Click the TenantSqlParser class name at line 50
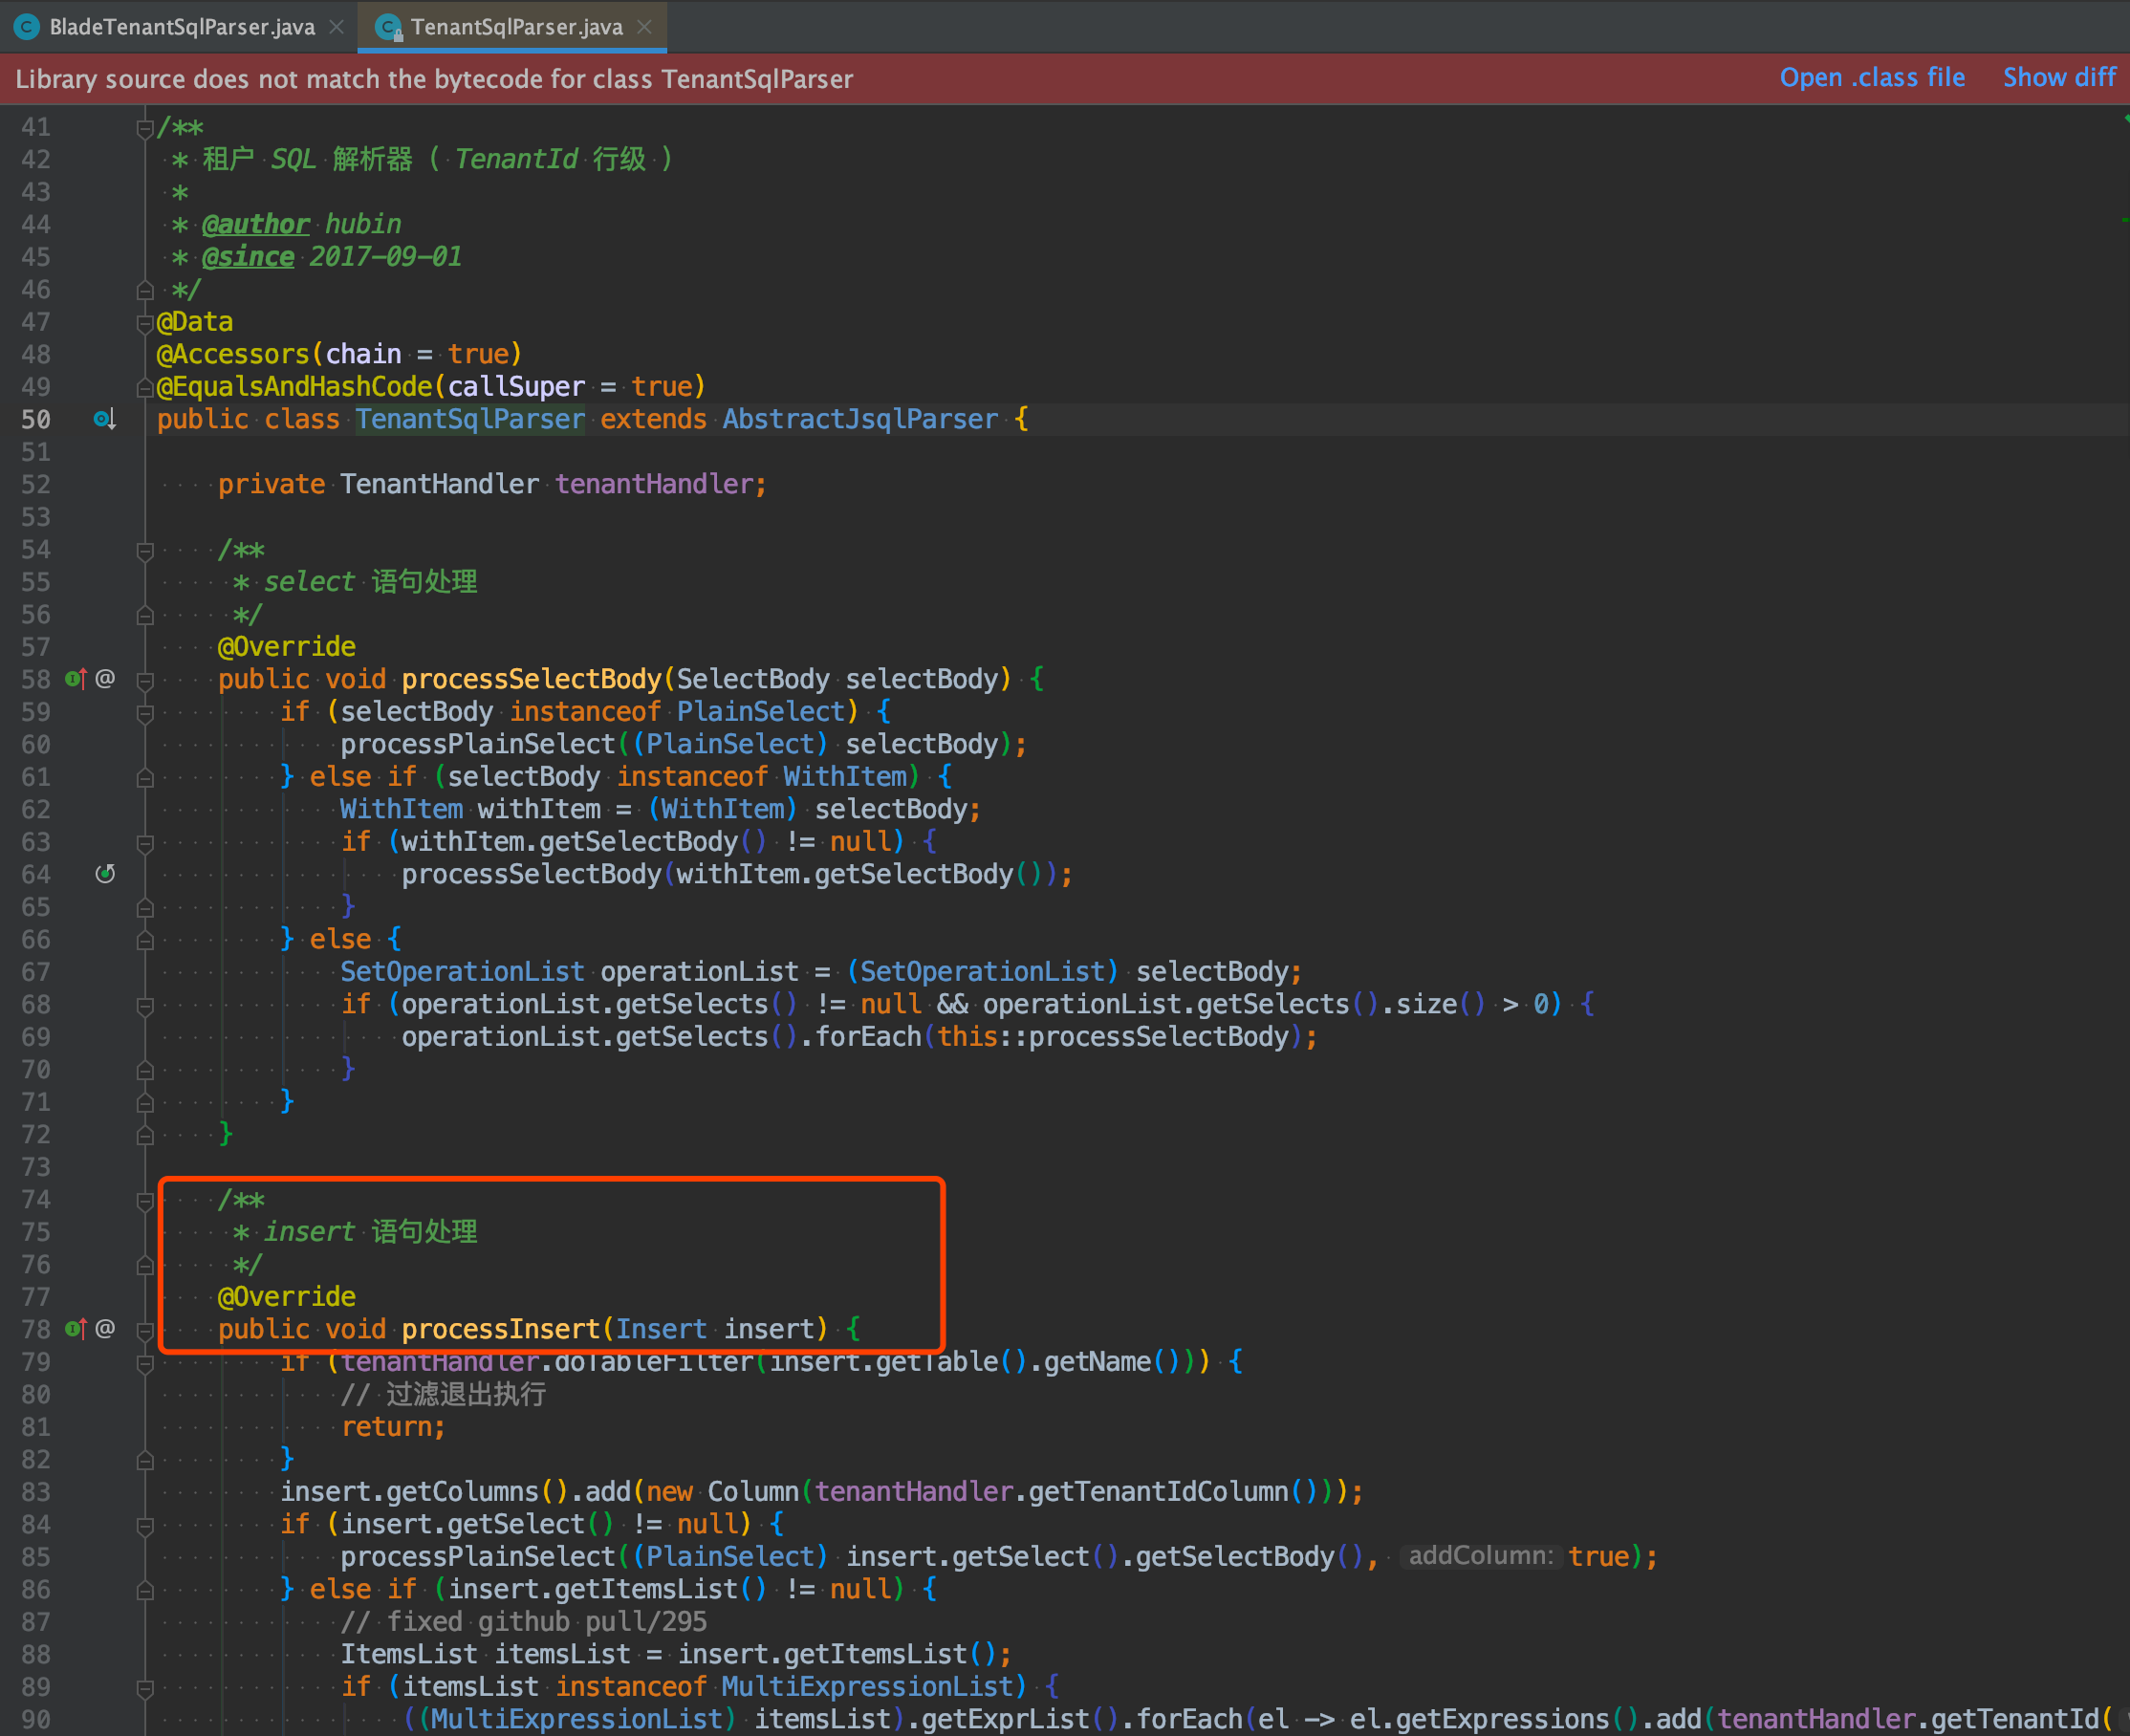The image size is (2130, 1736). coord(470,419)
